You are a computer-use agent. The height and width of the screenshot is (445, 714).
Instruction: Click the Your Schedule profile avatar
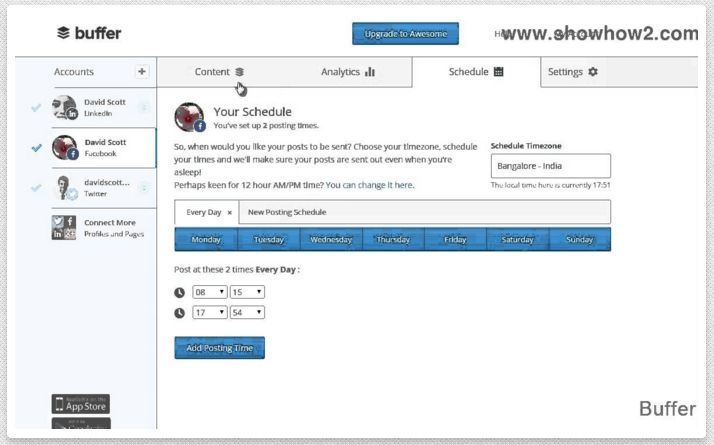189,117
